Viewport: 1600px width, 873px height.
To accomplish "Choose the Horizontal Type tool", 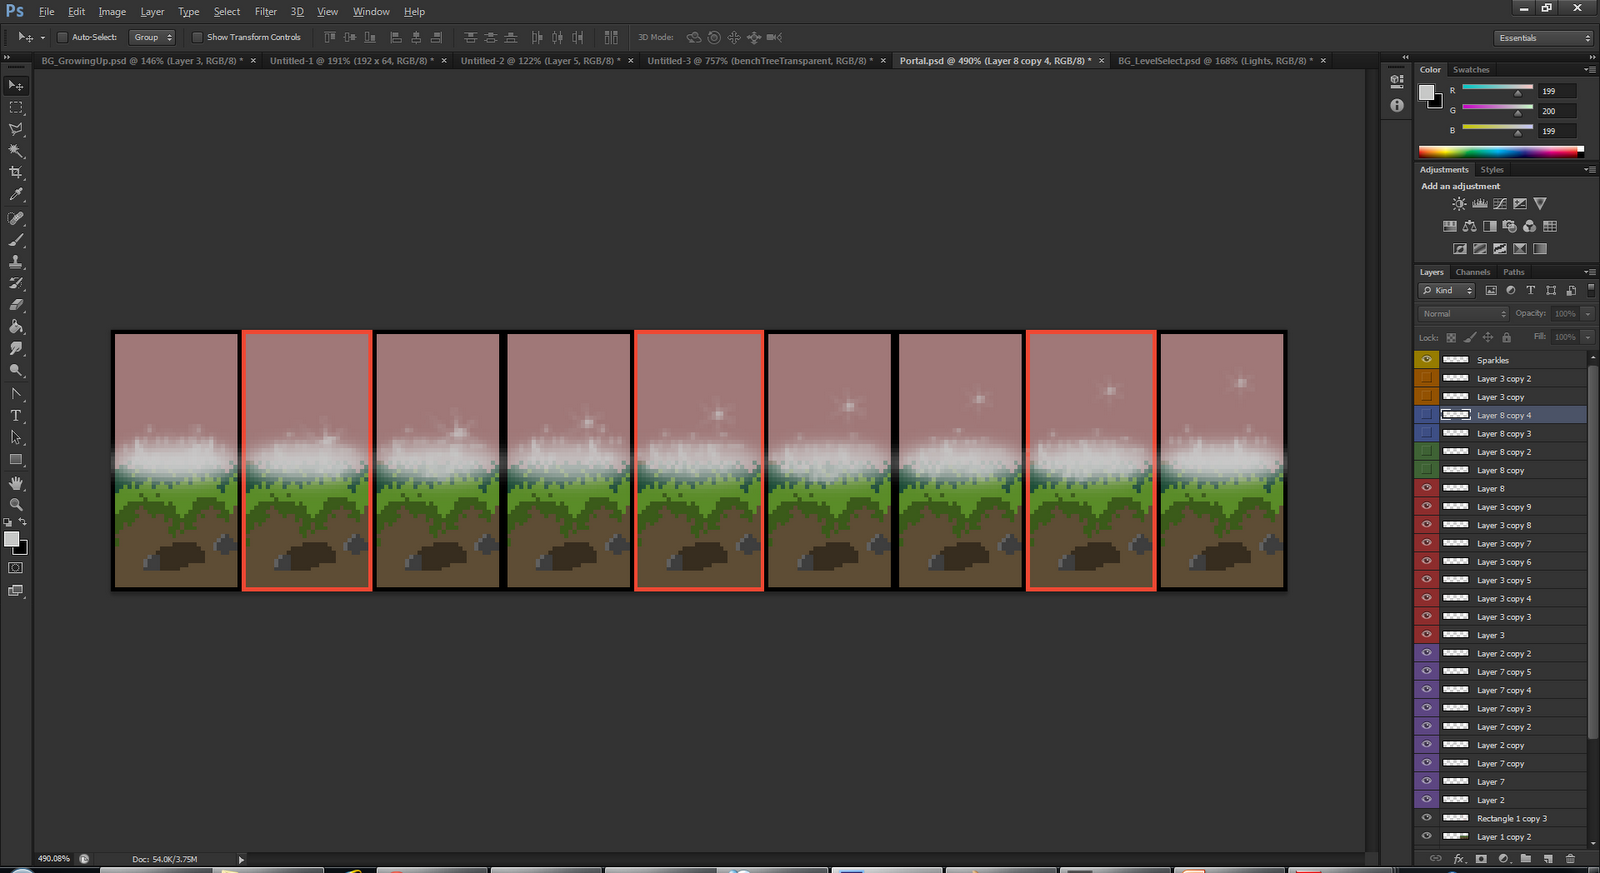I will click(16, 416).
